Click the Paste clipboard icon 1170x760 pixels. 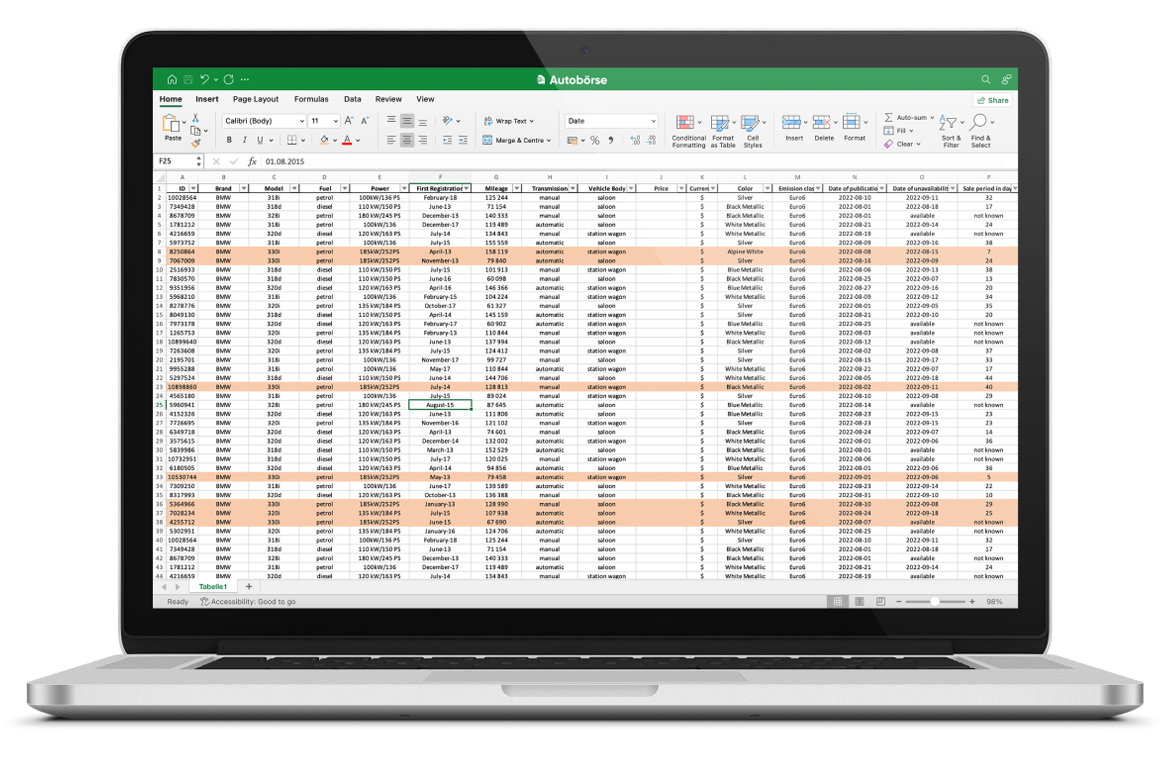(x=171, y=125)
